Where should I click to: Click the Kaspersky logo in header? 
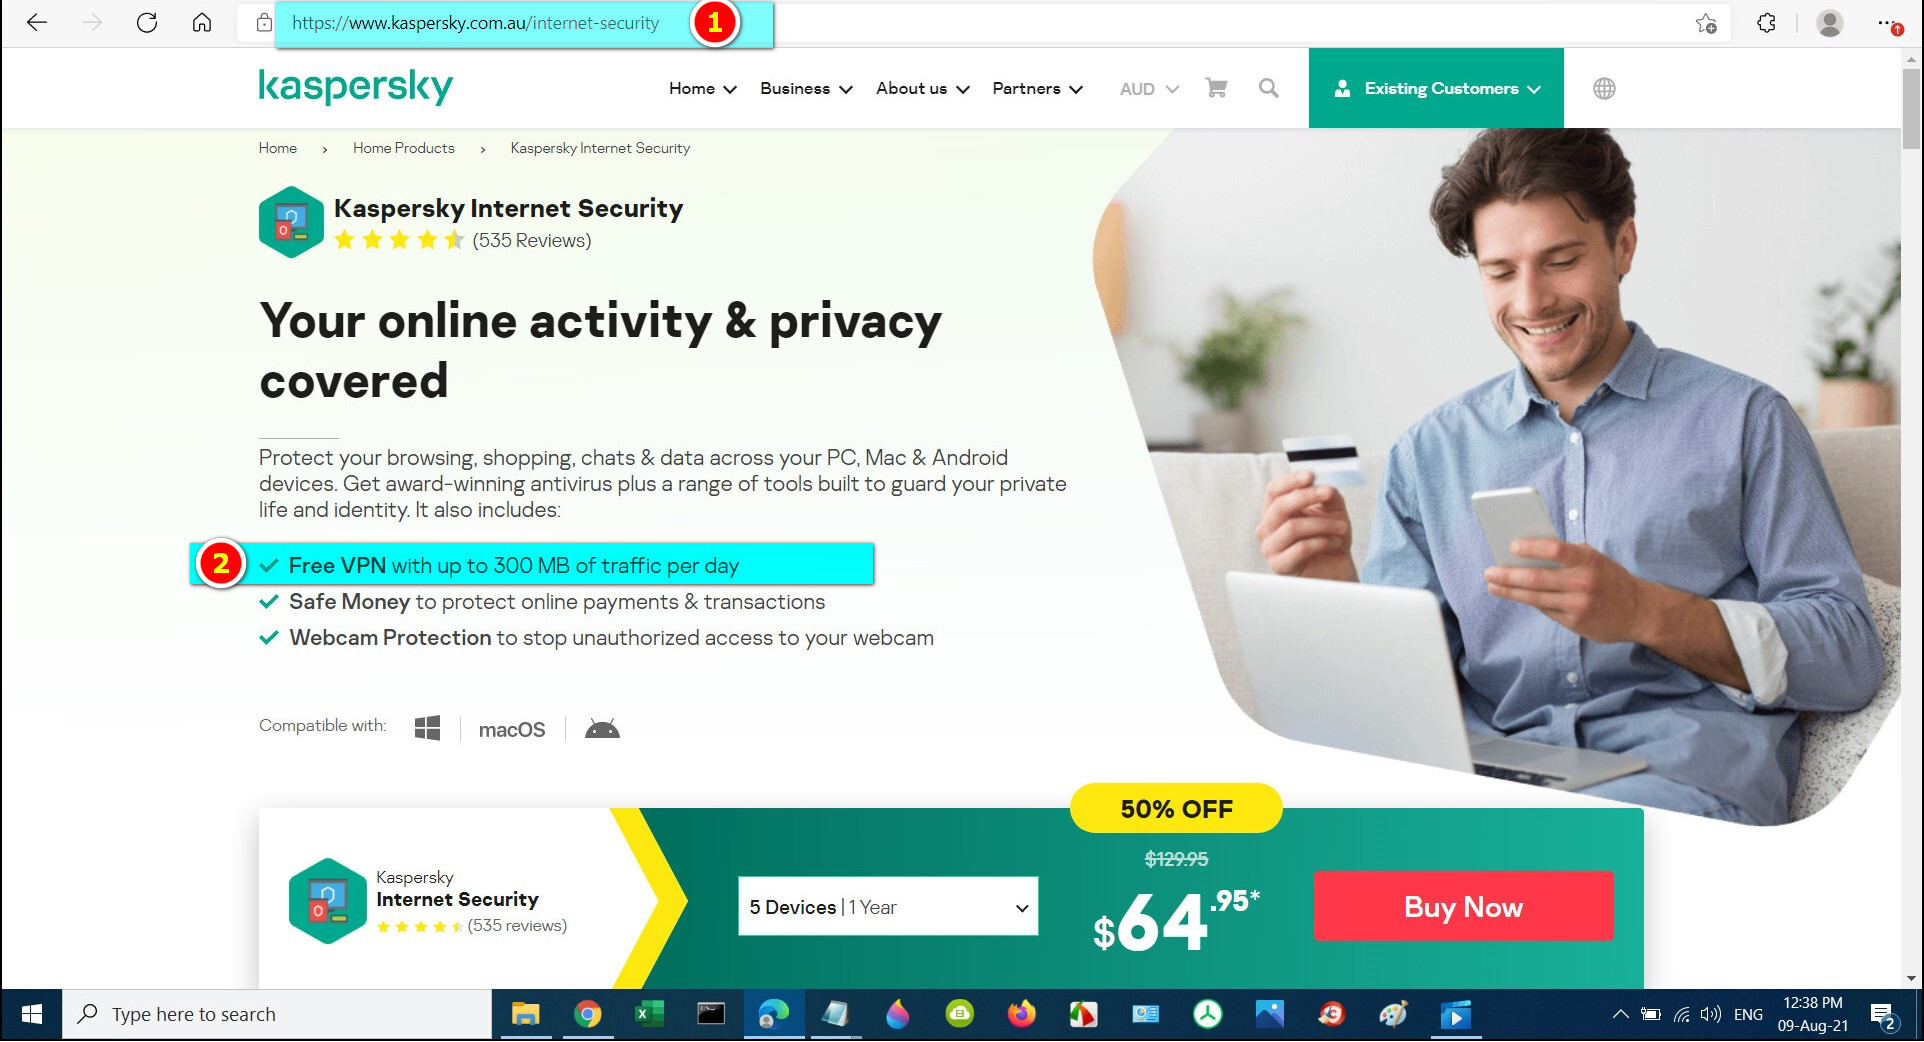[x=355, y=87]
